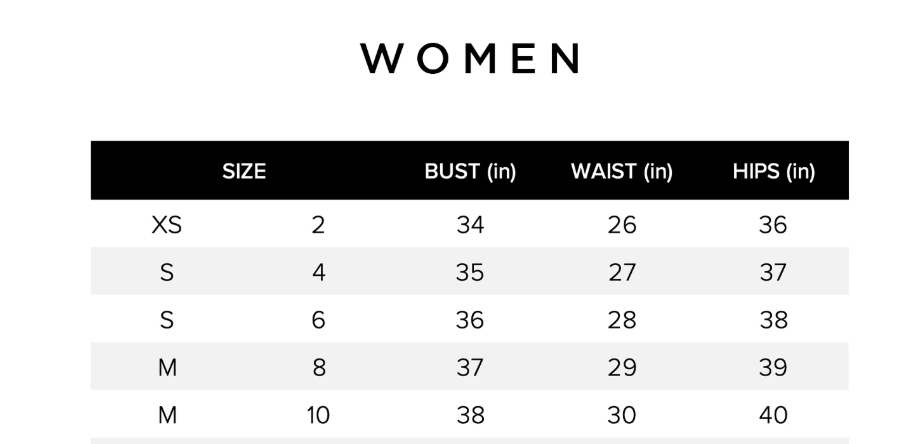Click hips value 39
Image resolution: width=908 pixels, height=444 pixels.
(x=773, y=367)
